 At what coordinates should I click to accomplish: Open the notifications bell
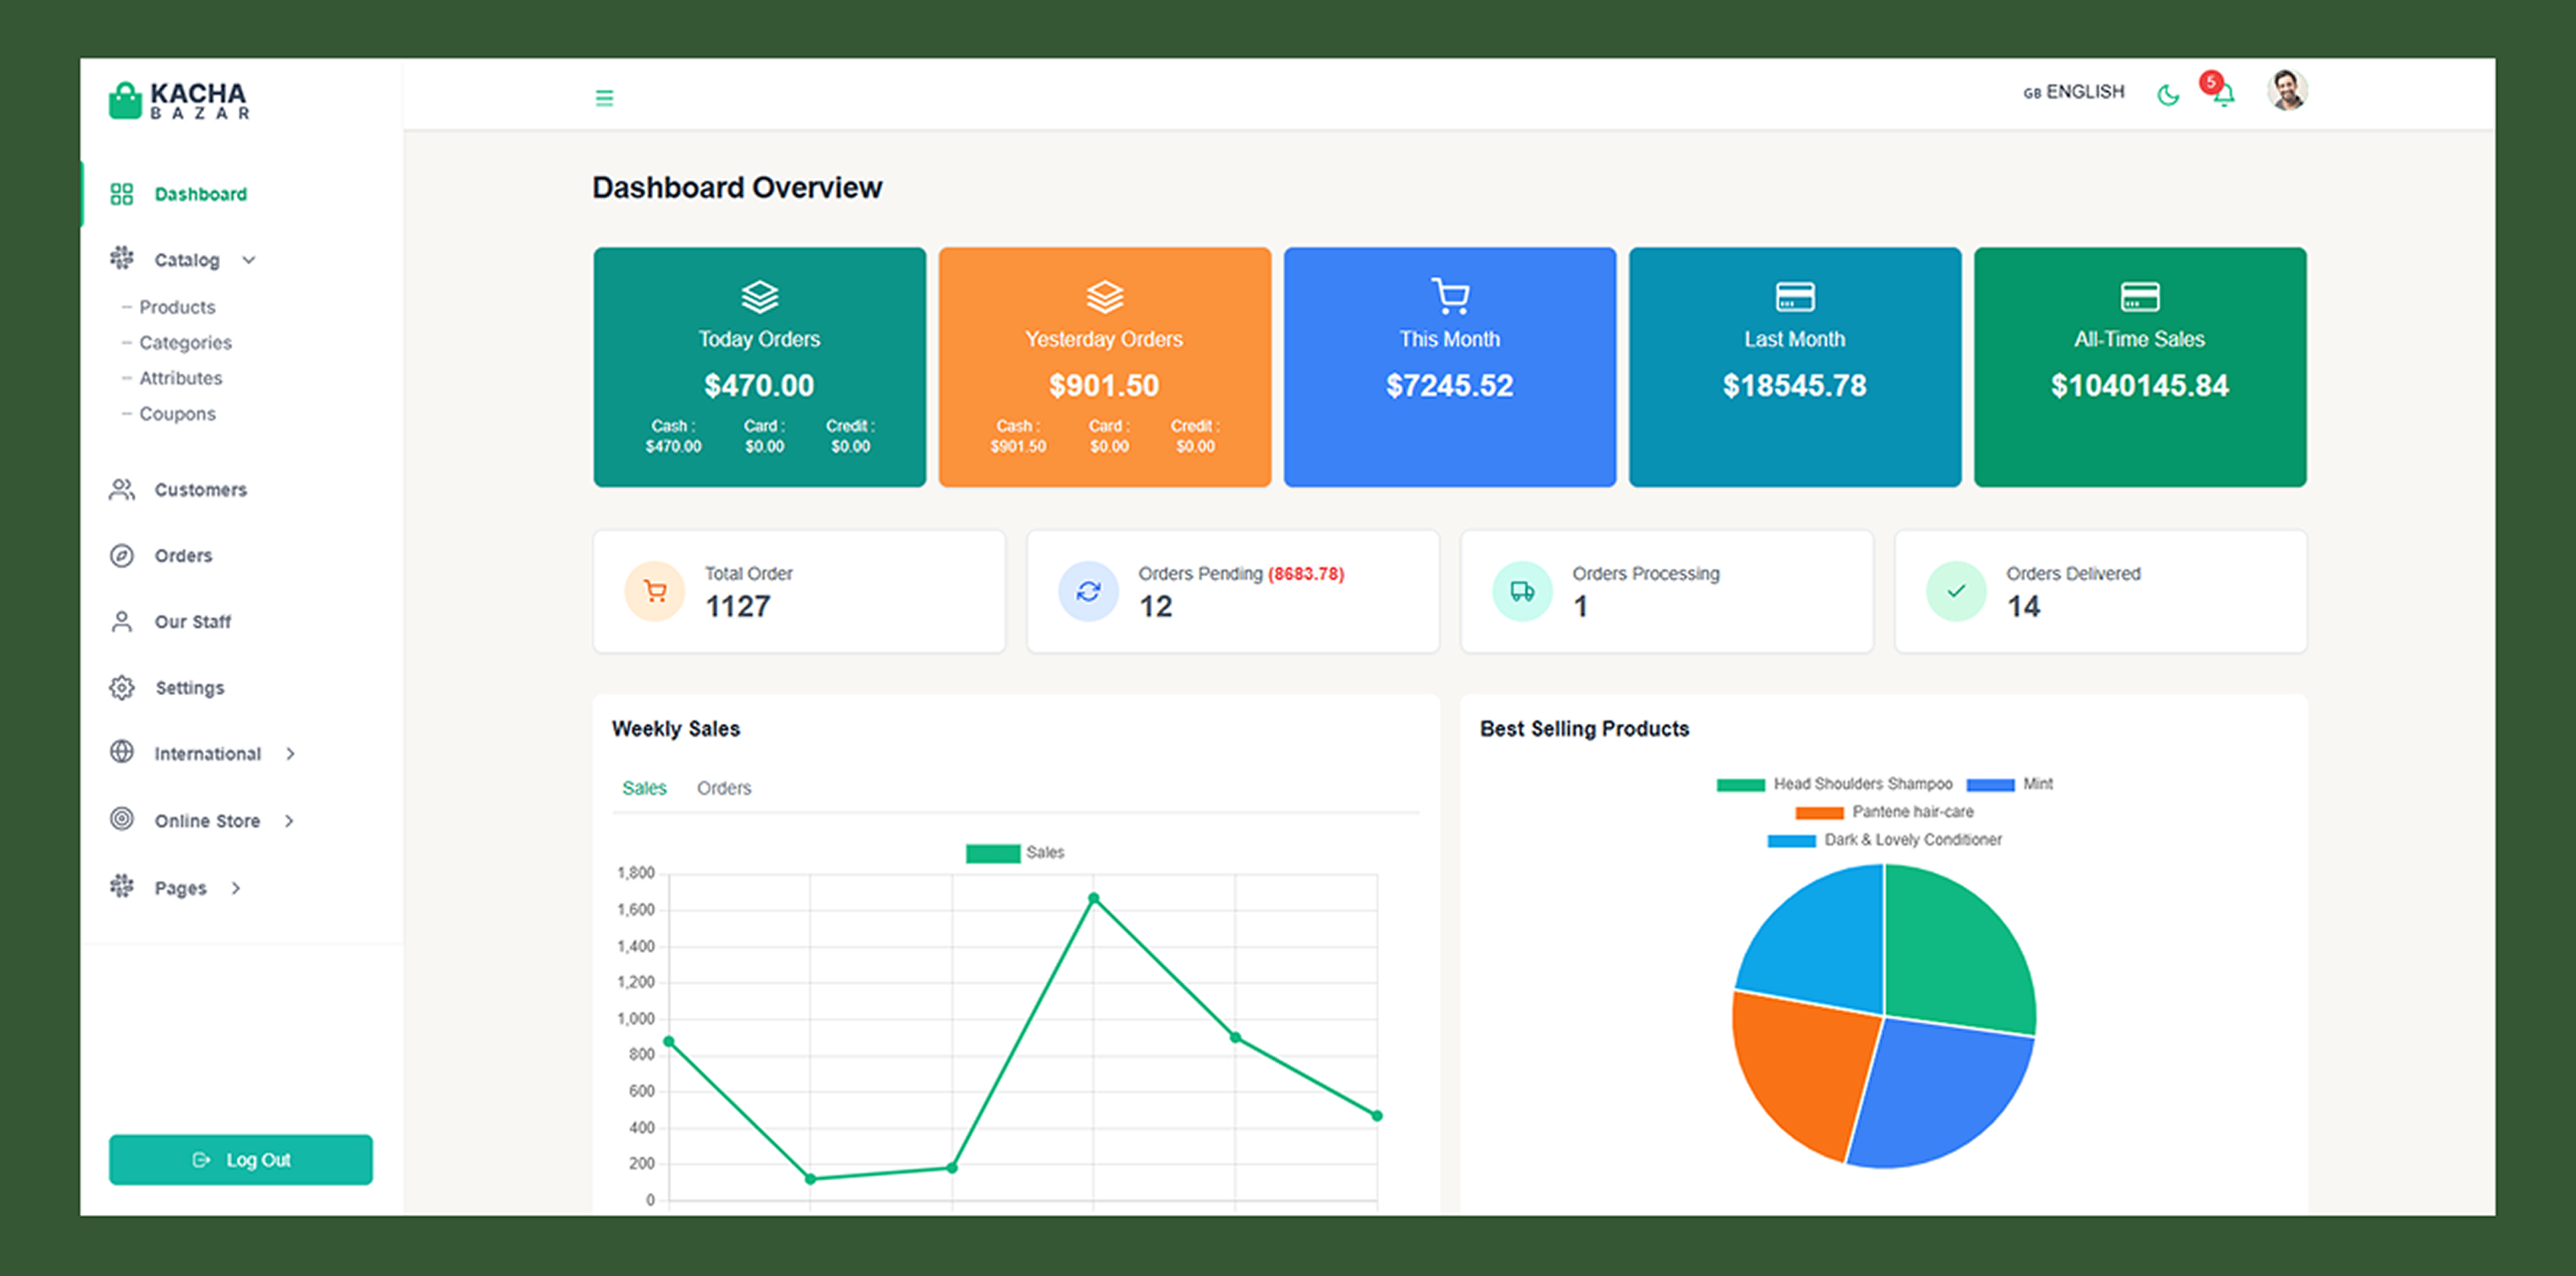click(2223, 95)
